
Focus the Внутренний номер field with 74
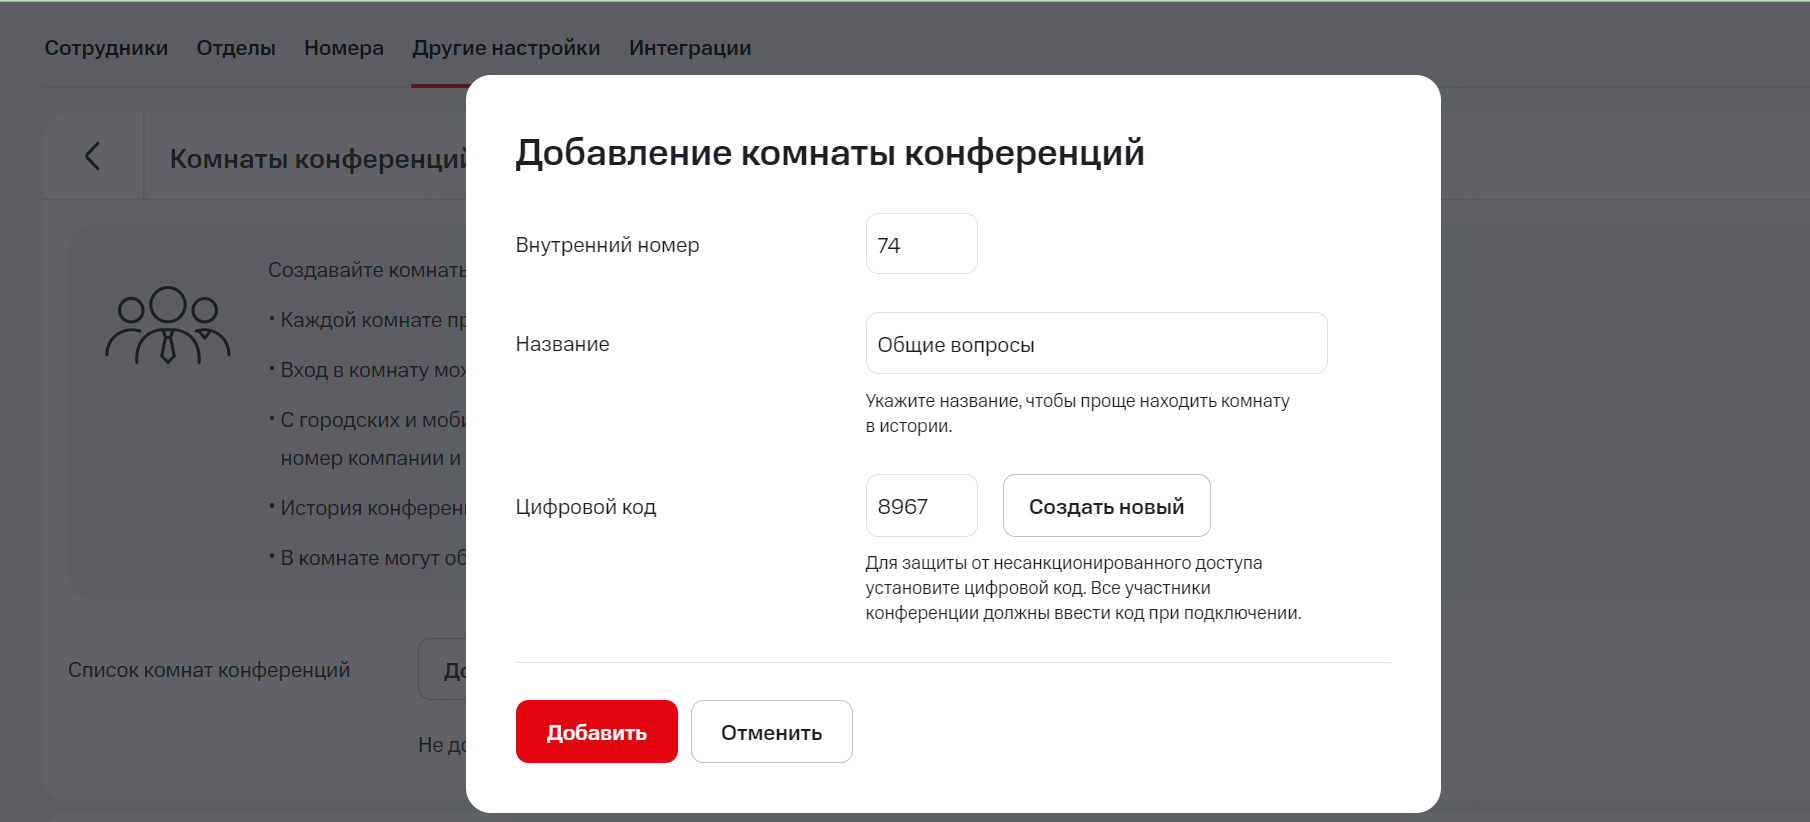[x=921, y=244]
